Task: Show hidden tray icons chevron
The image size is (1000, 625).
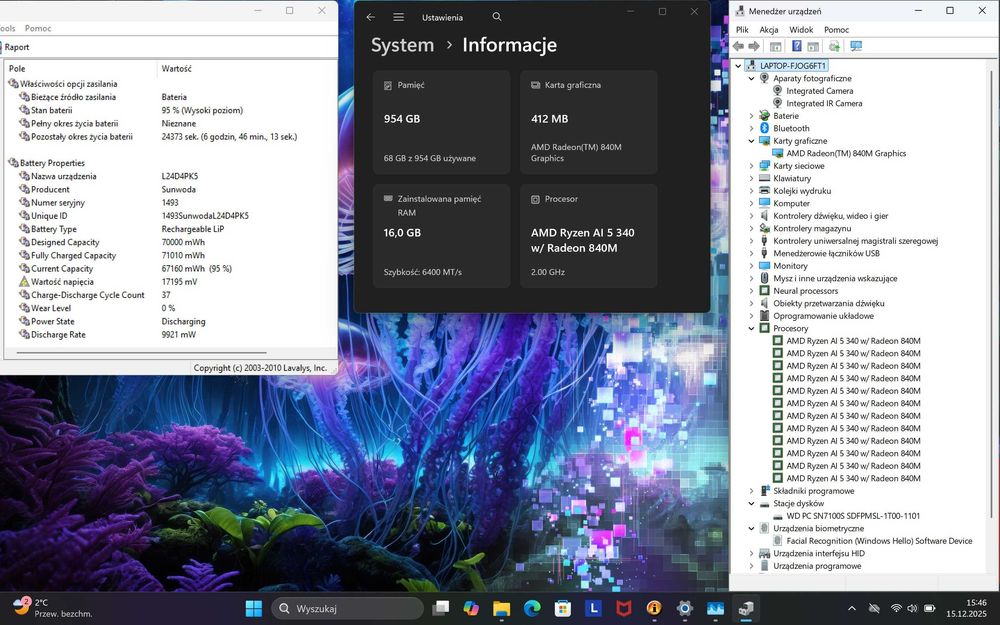Action: click(x=851, y=608)
